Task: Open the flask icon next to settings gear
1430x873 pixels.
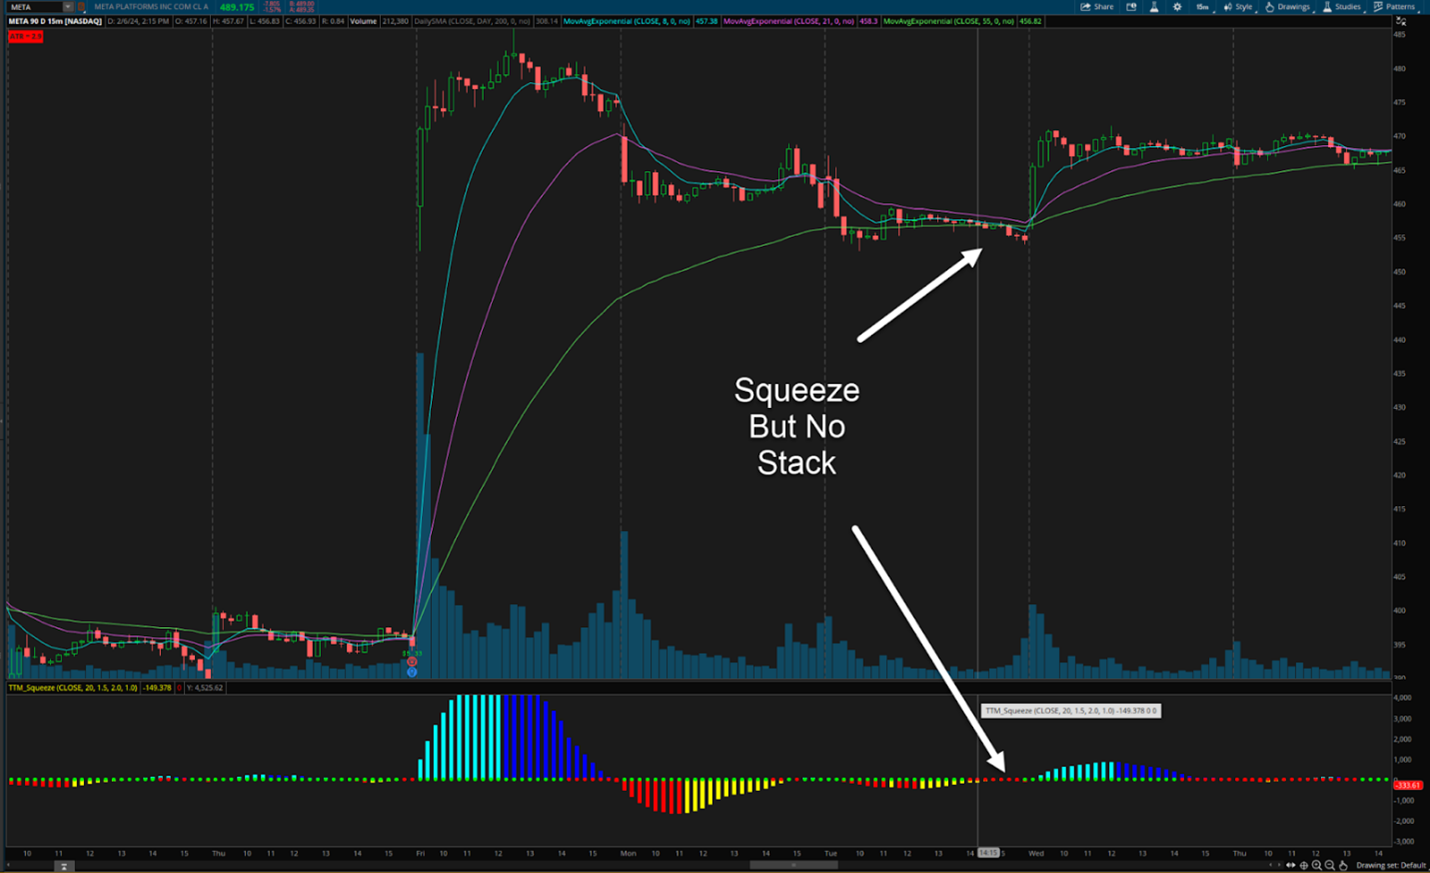Action: [1154, 7]
